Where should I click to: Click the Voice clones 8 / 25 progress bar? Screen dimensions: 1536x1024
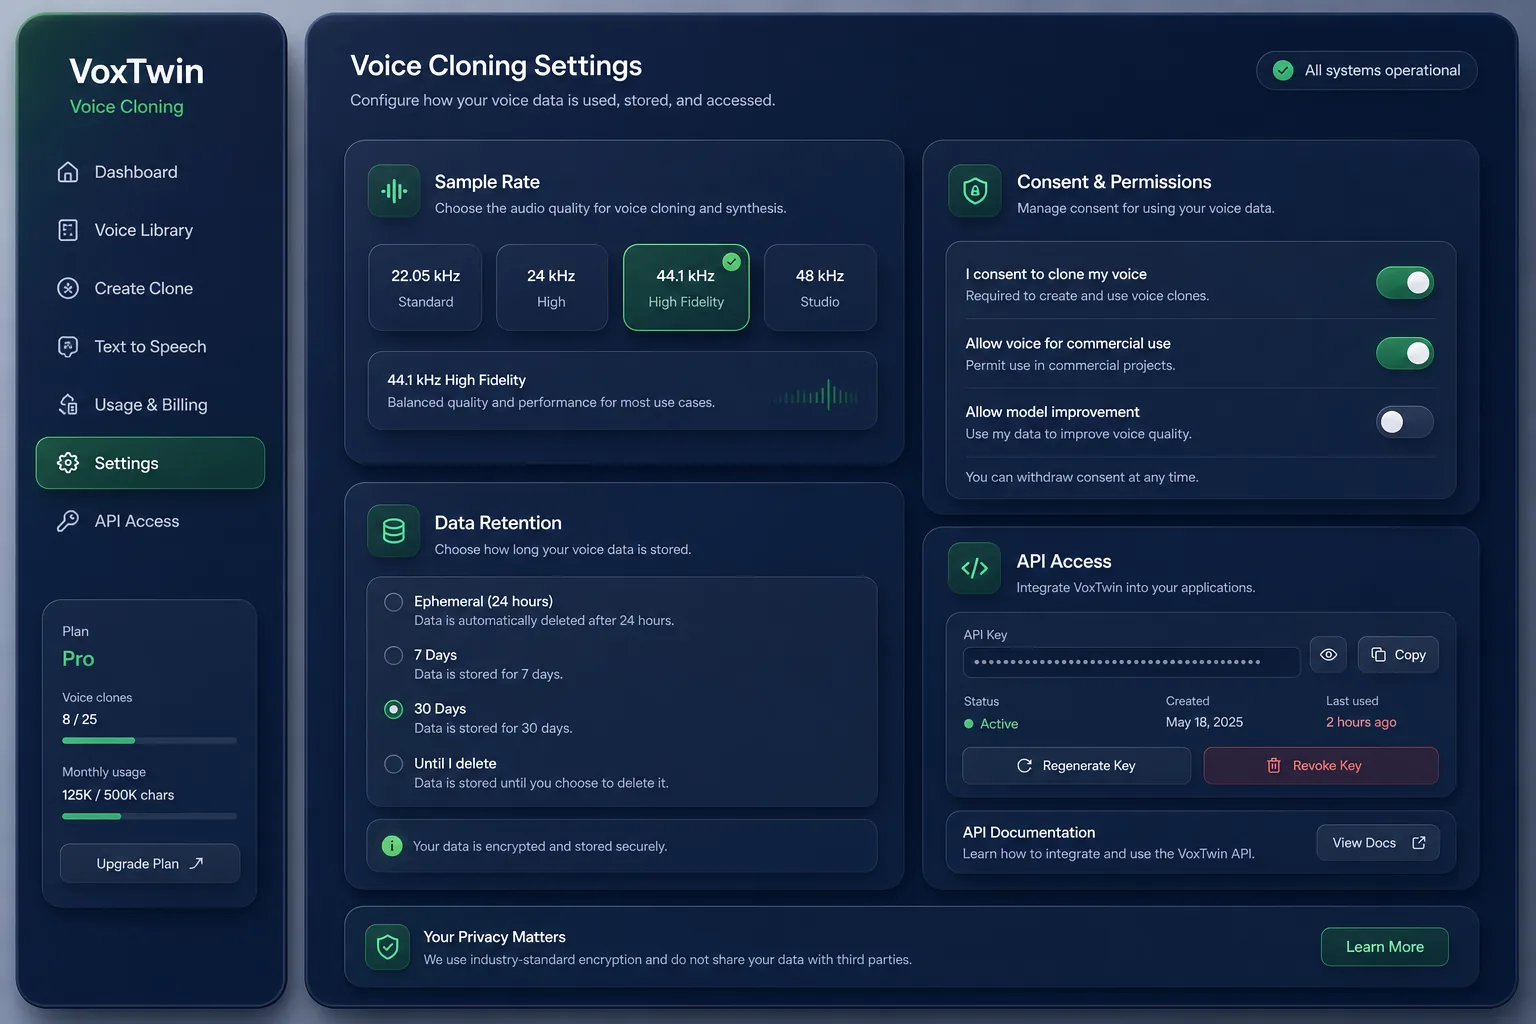(150, 741)
